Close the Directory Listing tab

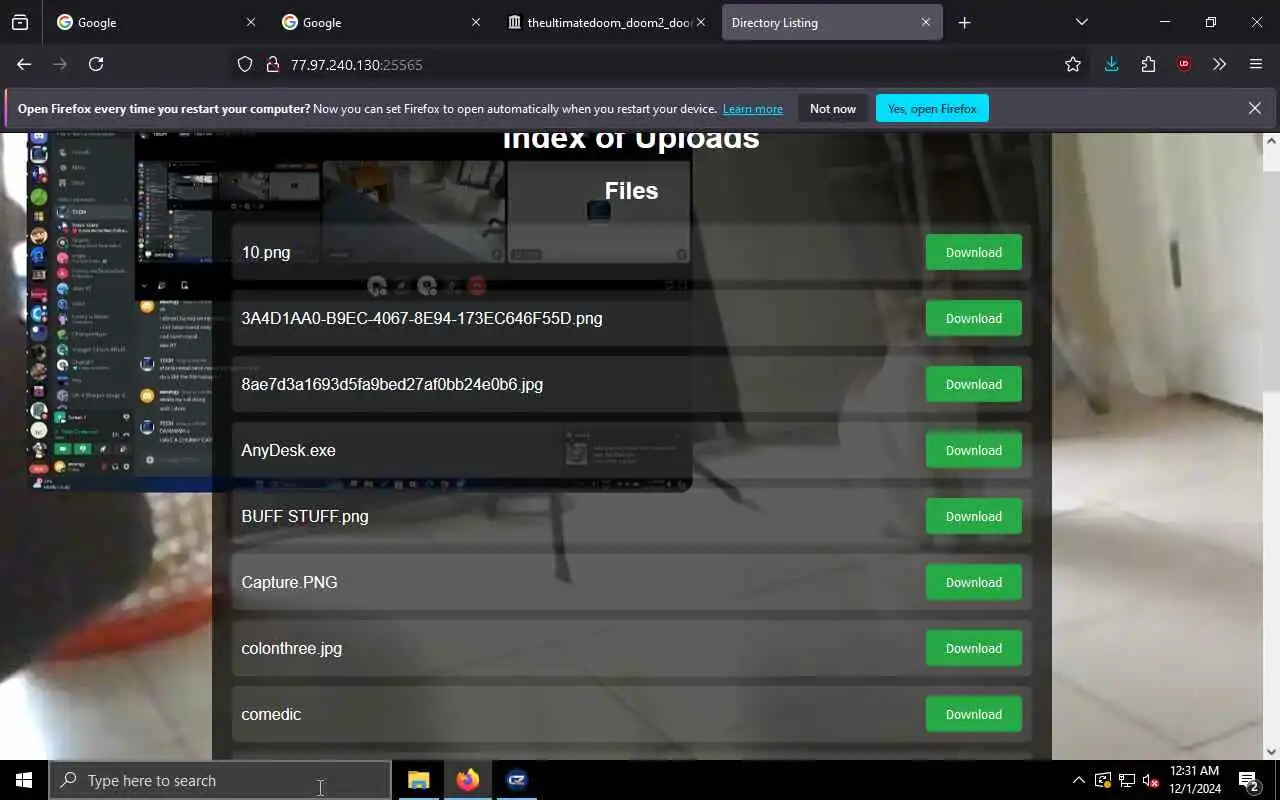[x=925, y=22]
